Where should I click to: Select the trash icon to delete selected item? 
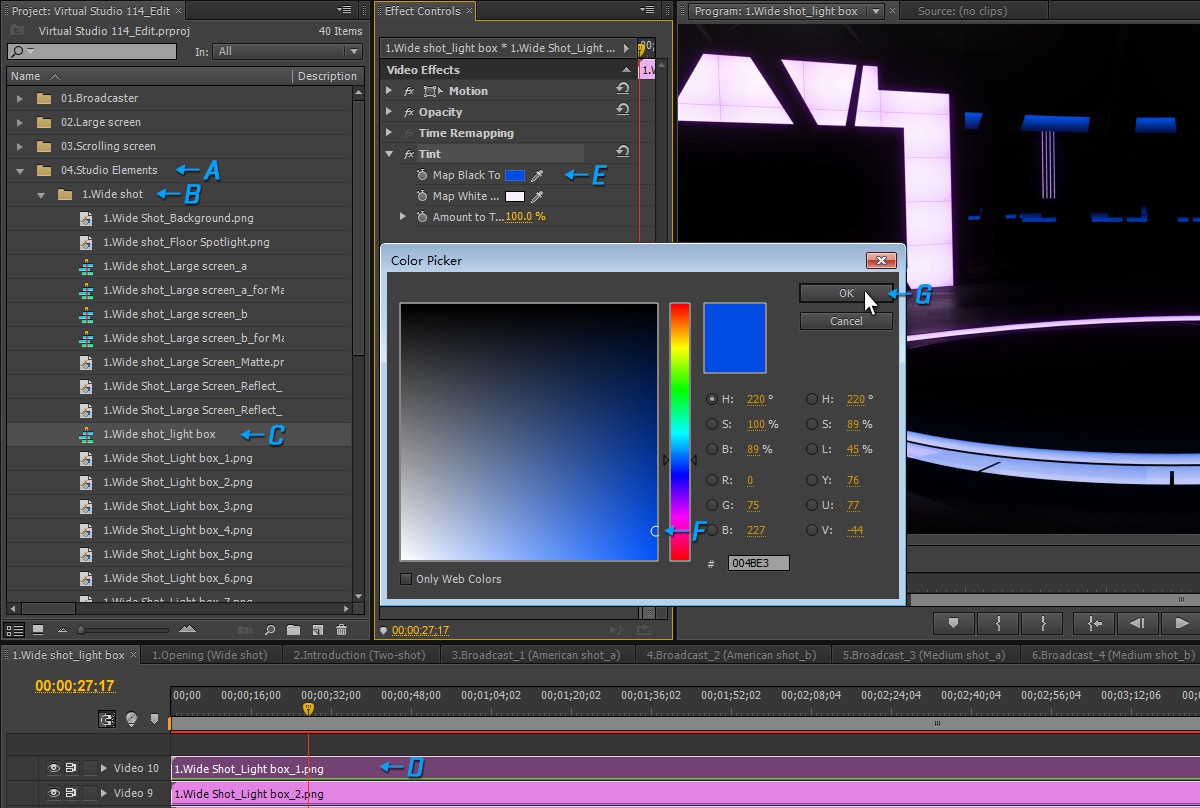point(341,629)
